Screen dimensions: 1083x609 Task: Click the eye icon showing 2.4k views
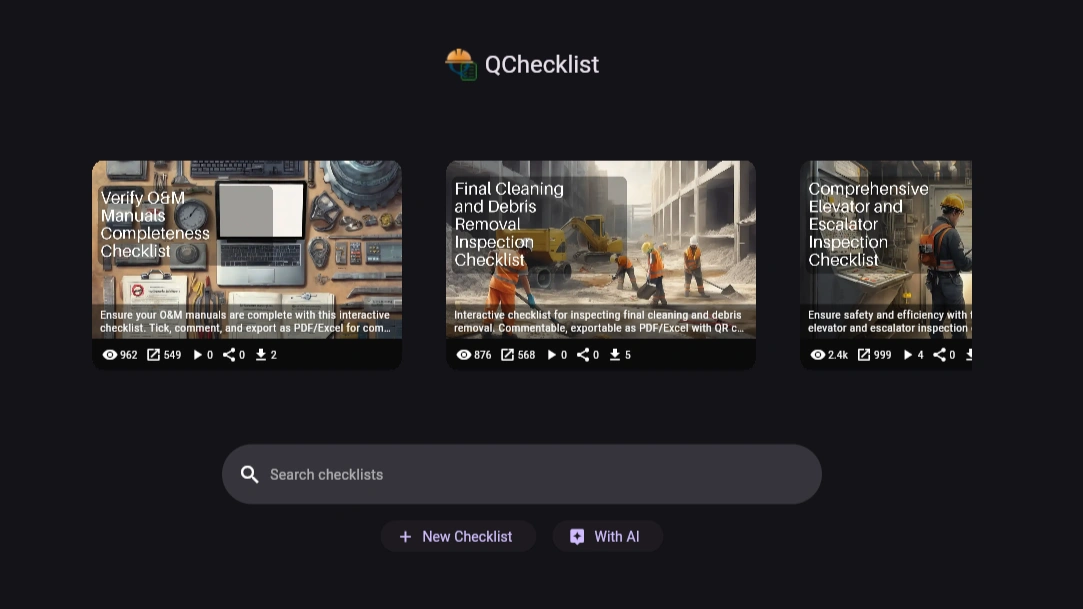(818, 355)
